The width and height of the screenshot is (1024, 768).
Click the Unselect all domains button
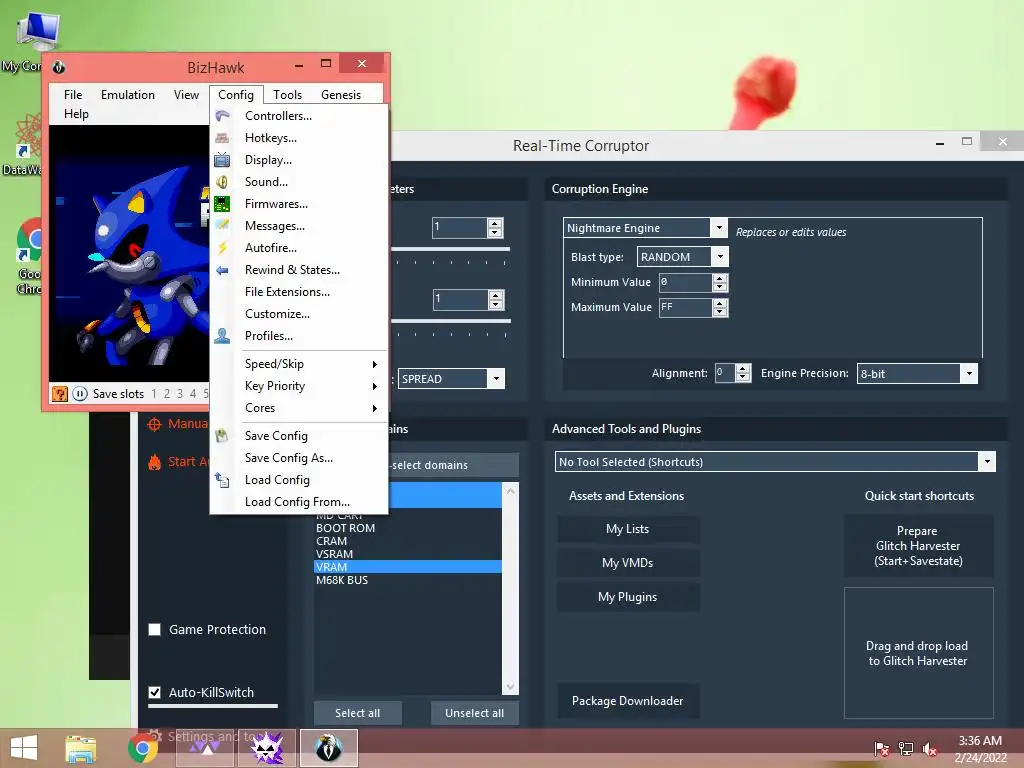click(x=474, y=713)
